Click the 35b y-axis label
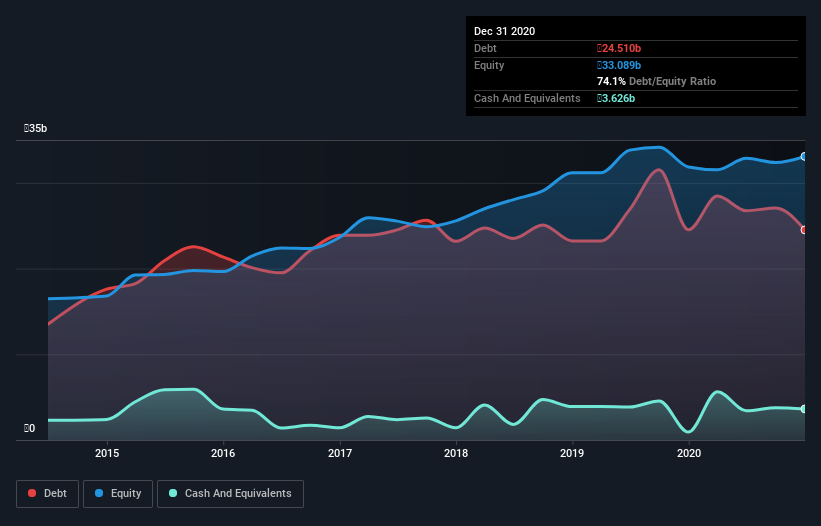Screen dimensions: 821x526 (36, 128)
